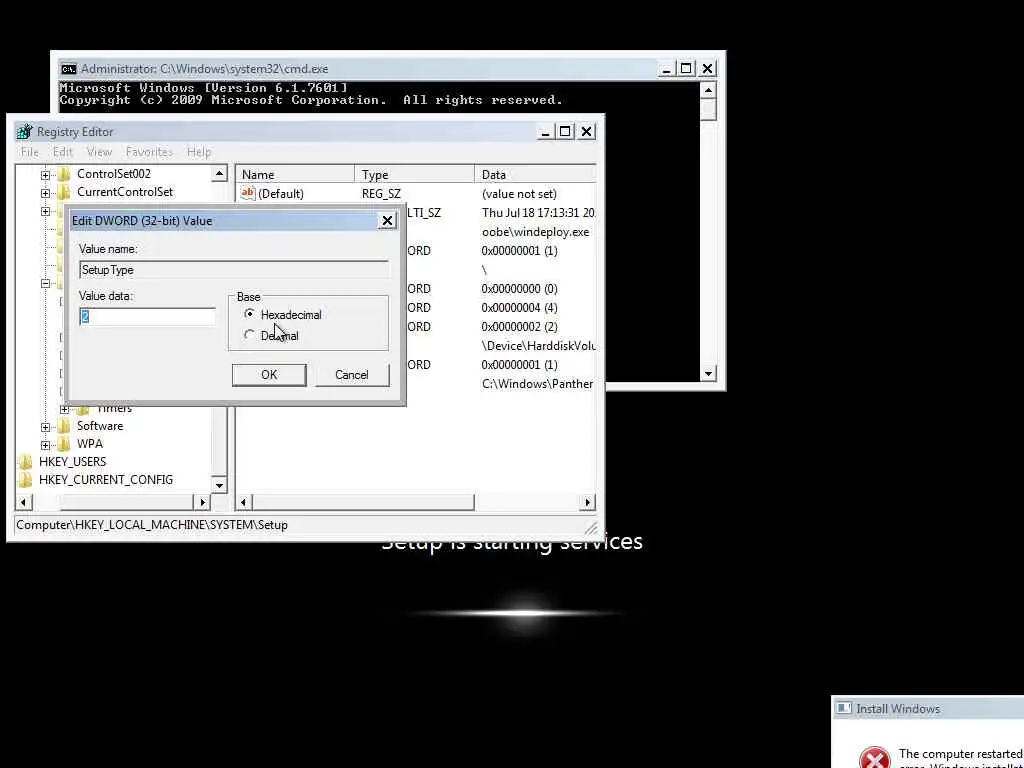
Task: Click the values list horizontal scrollbar thumb
Action: (363, 502)
